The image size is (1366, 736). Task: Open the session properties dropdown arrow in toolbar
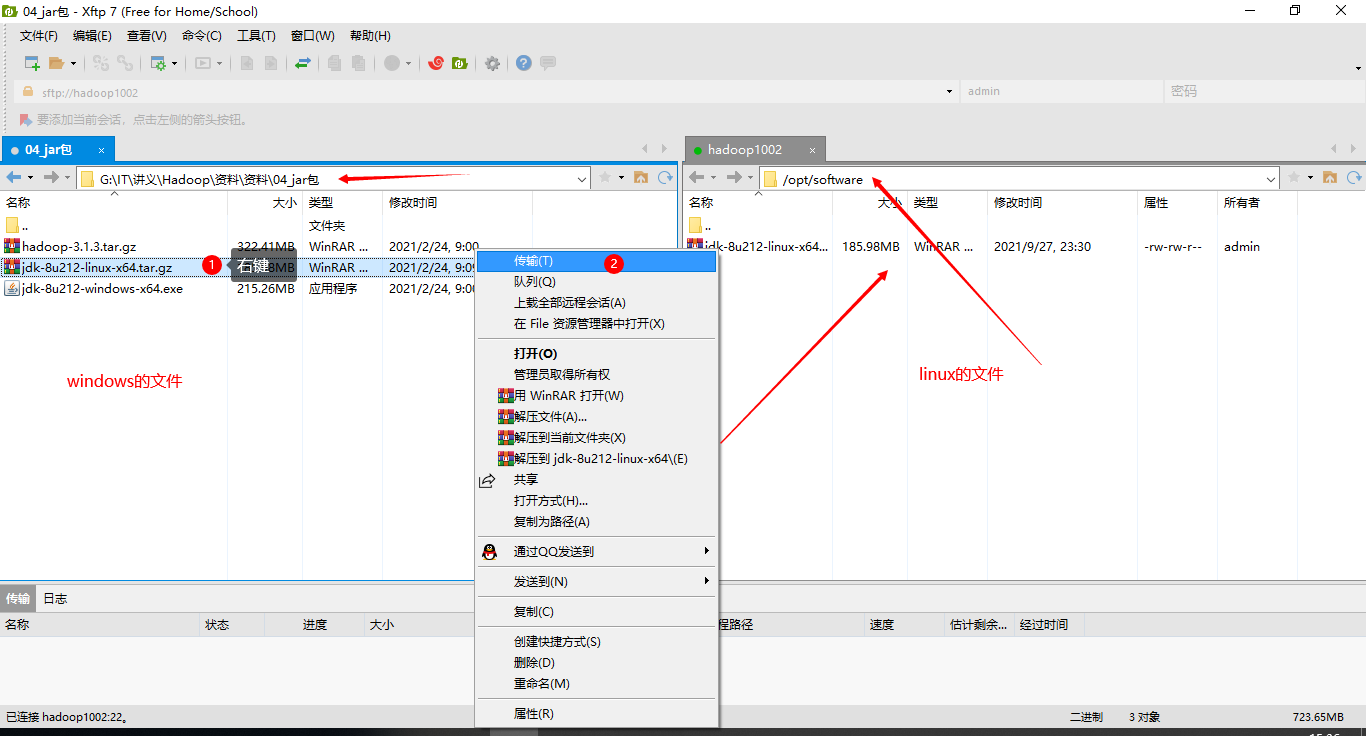[174, 63]
